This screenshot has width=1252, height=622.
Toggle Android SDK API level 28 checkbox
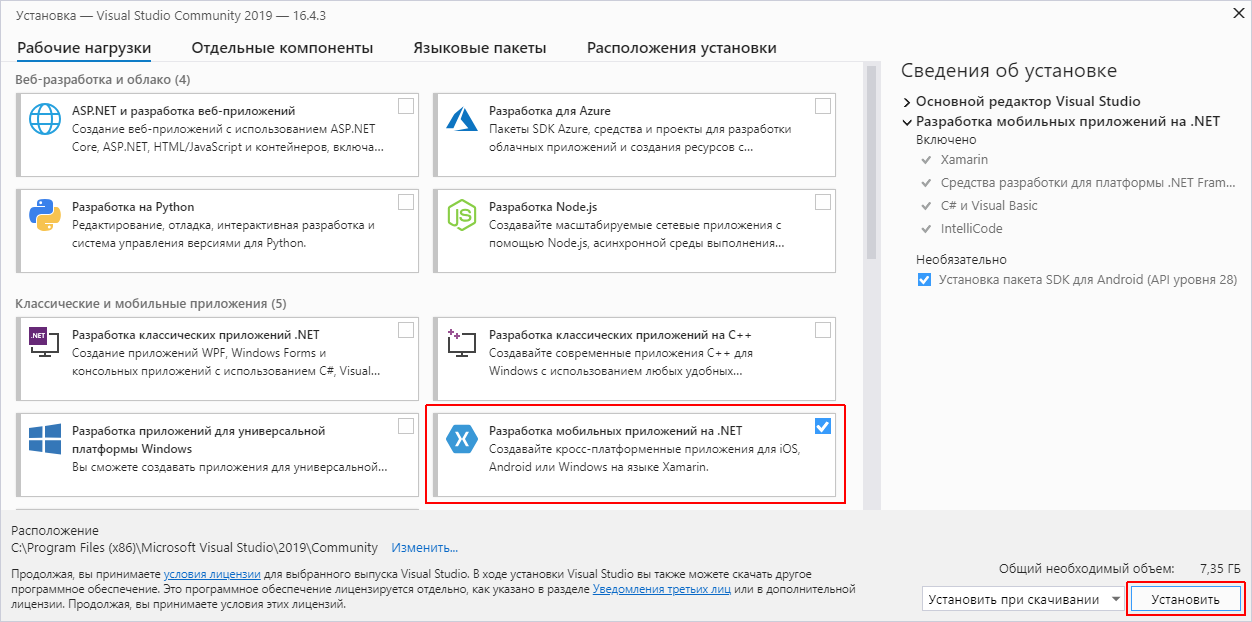924,280
